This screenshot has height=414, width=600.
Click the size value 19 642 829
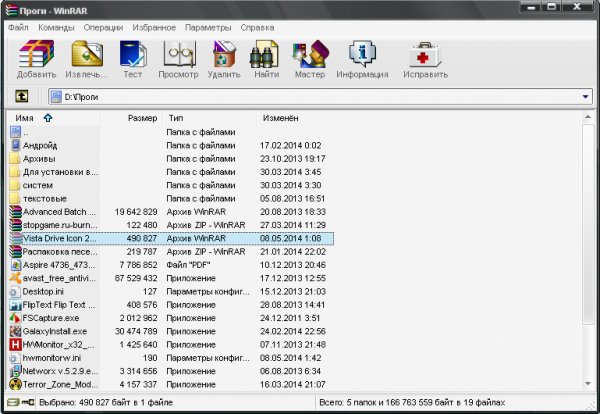point(136,212)
